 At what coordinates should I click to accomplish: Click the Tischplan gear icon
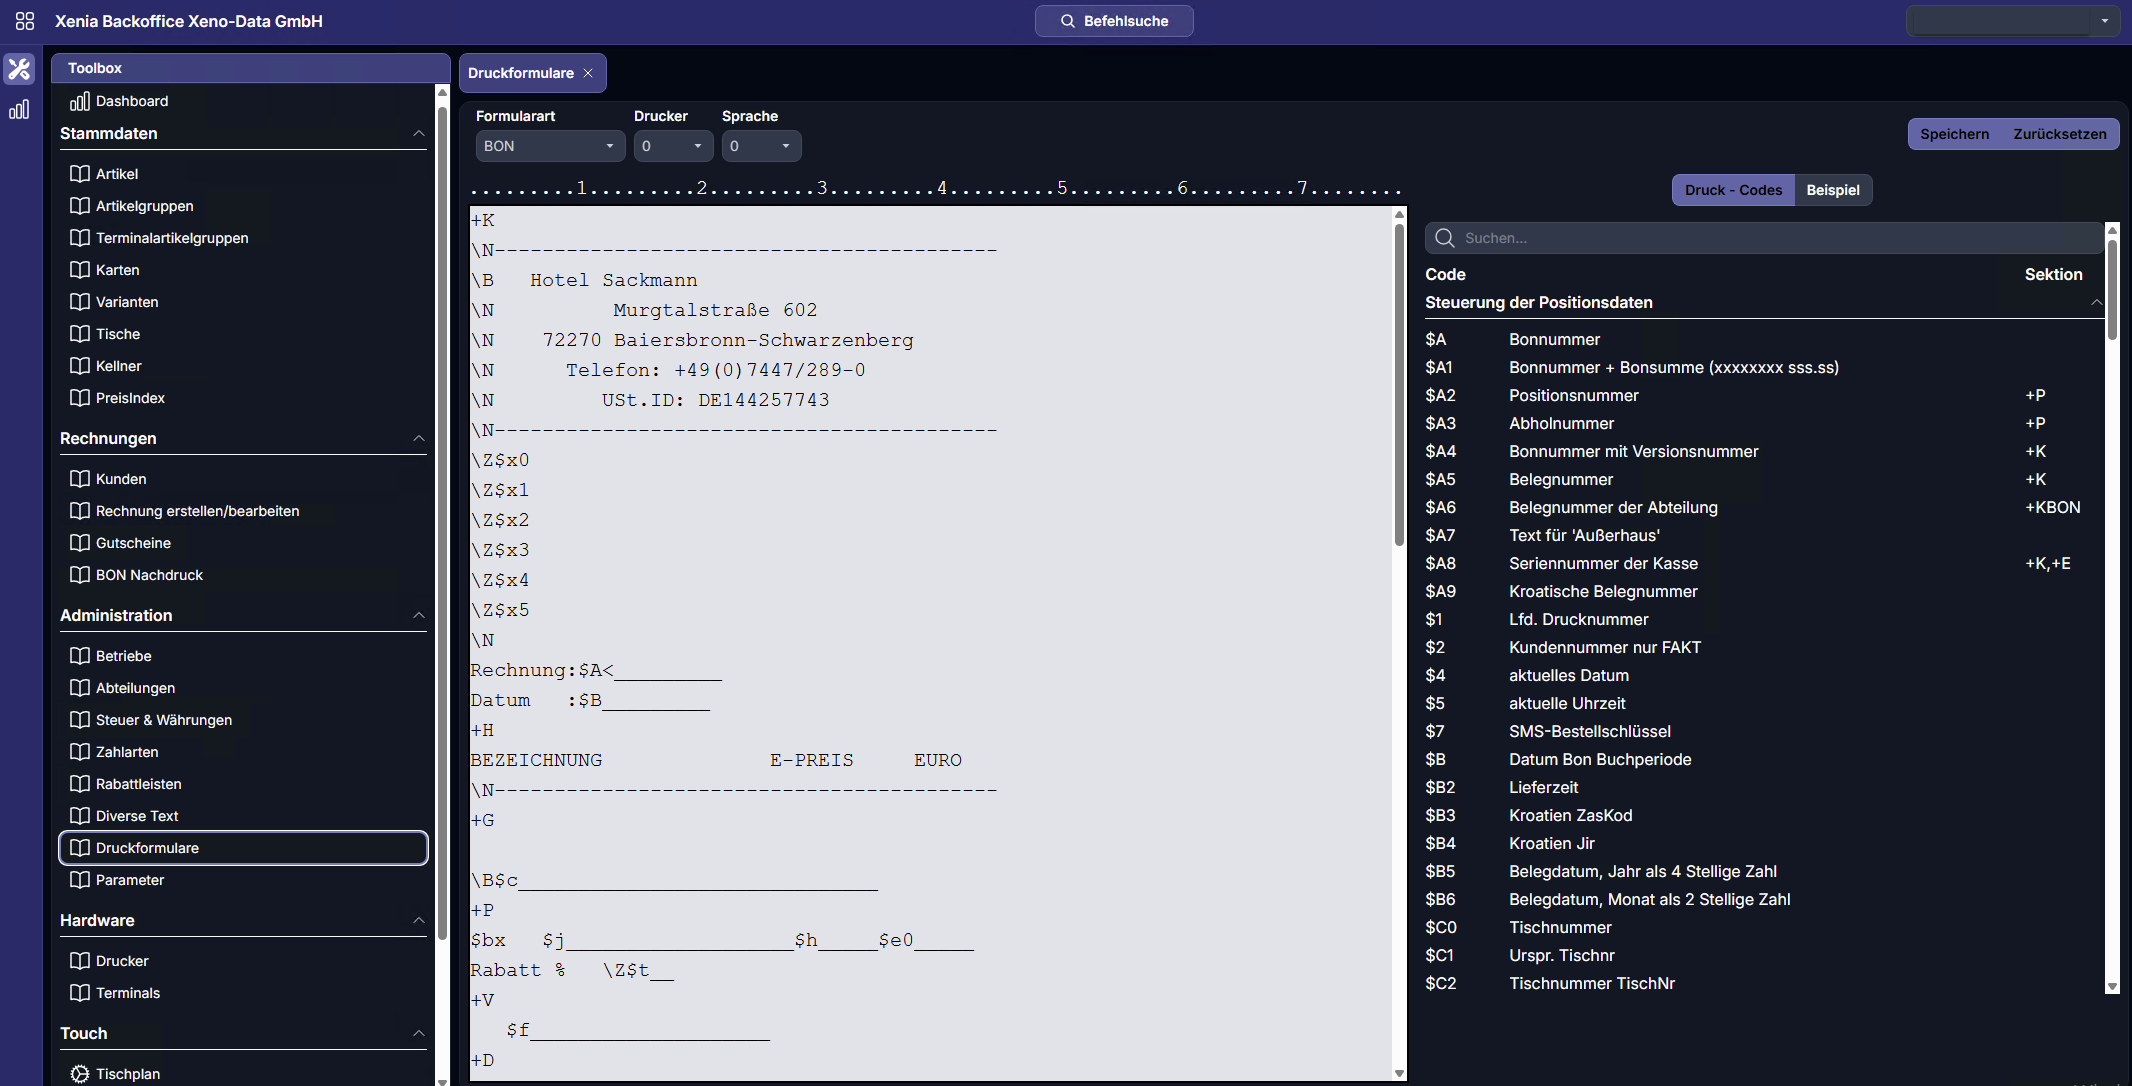[80, 1074]
